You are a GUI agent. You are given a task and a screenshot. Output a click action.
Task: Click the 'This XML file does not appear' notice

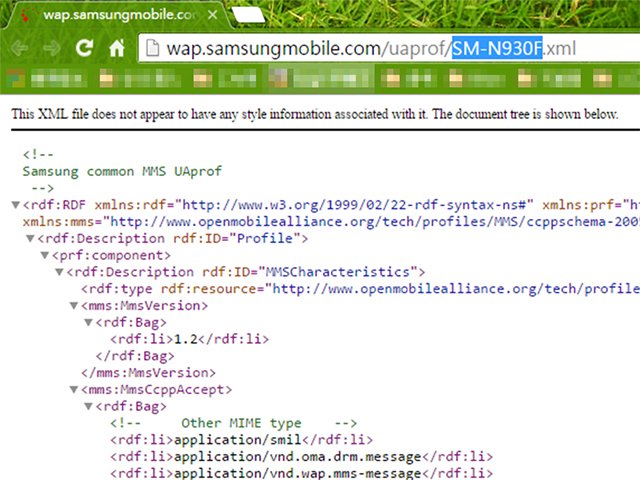click(x=314, y=114)
